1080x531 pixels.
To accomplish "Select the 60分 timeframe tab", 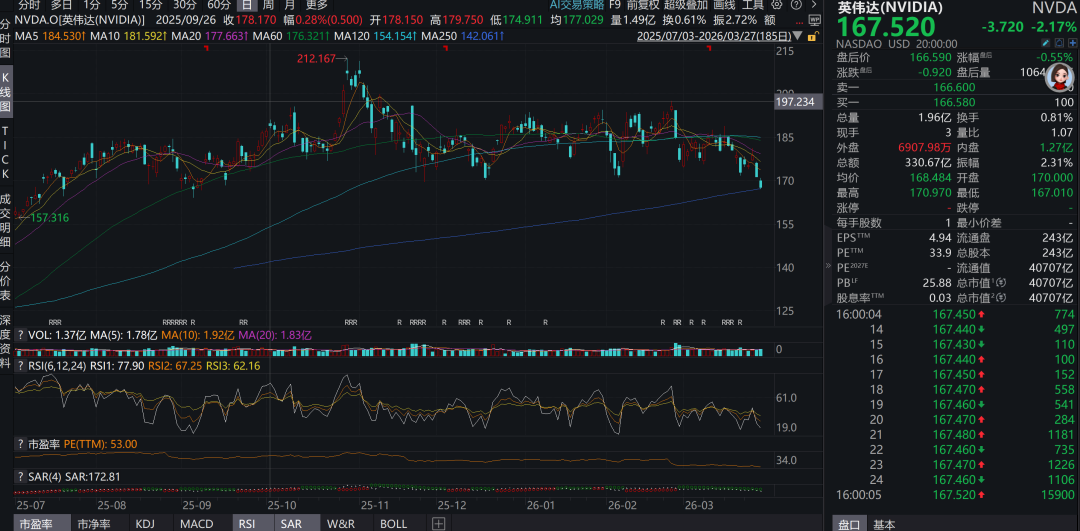I will tap(218, 5).
